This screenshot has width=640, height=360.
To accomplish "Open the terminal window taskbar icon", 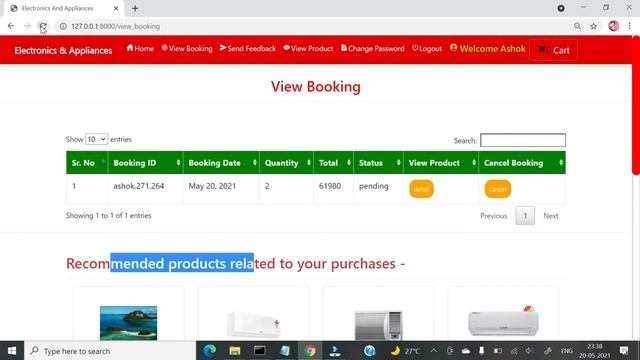I will coord(260,351).
